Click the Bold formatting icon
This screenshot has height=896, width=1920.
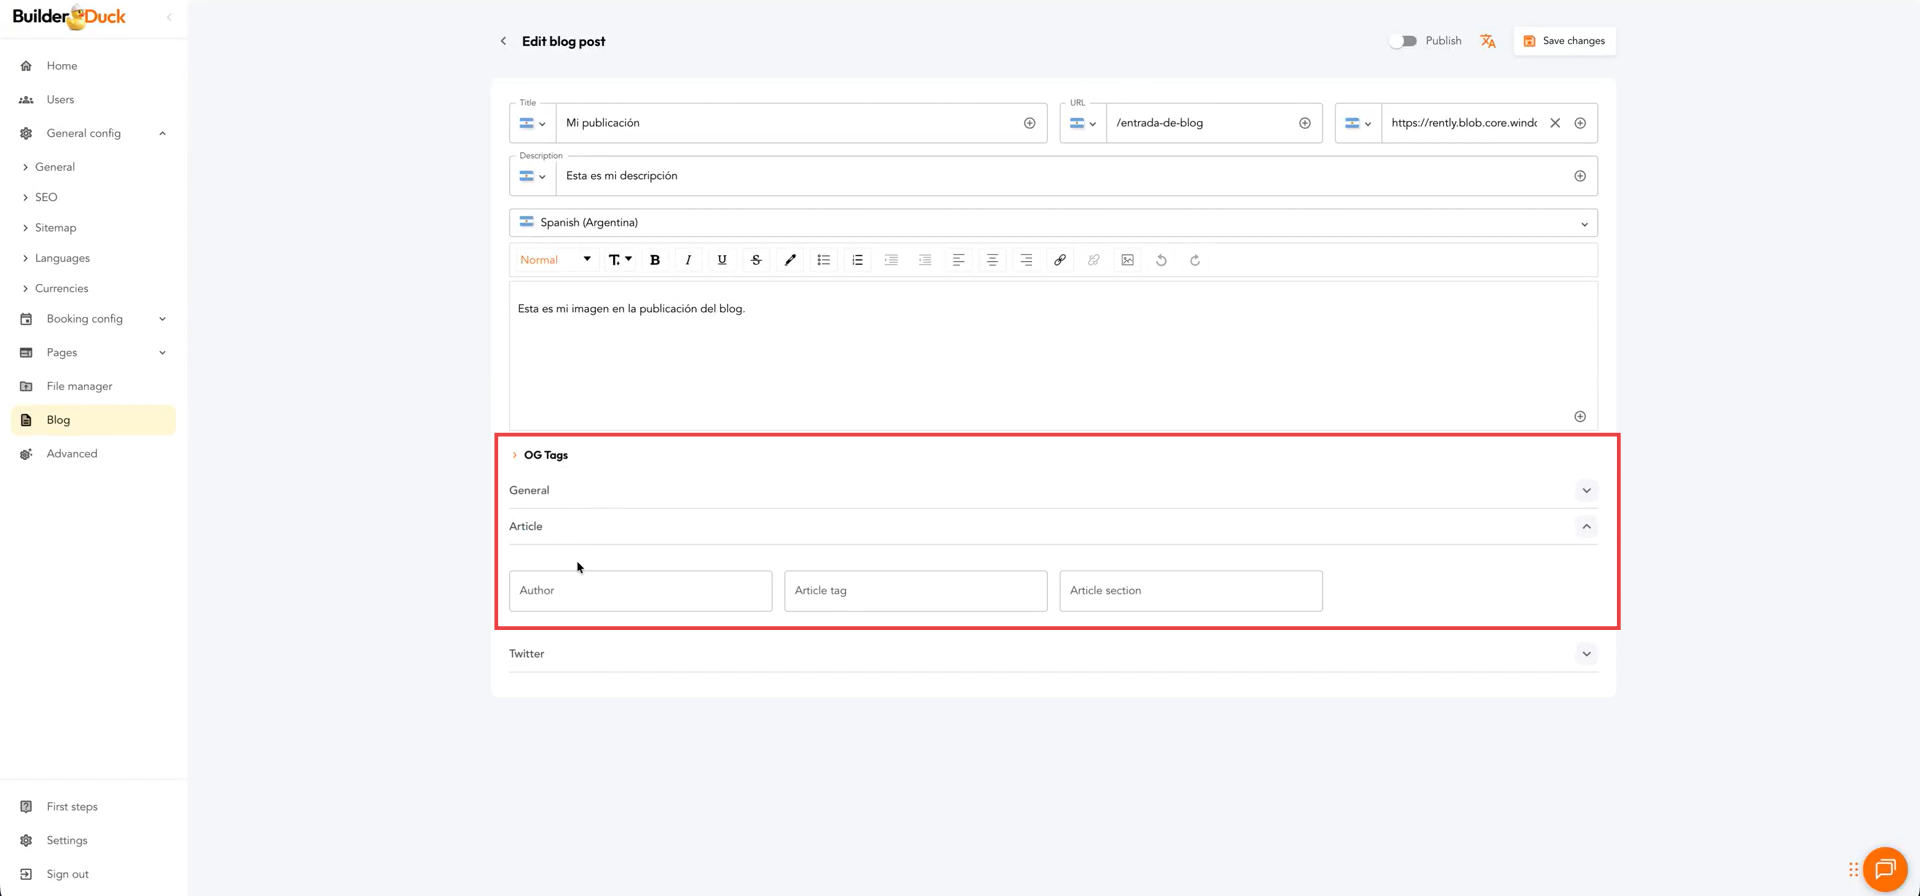655,260
